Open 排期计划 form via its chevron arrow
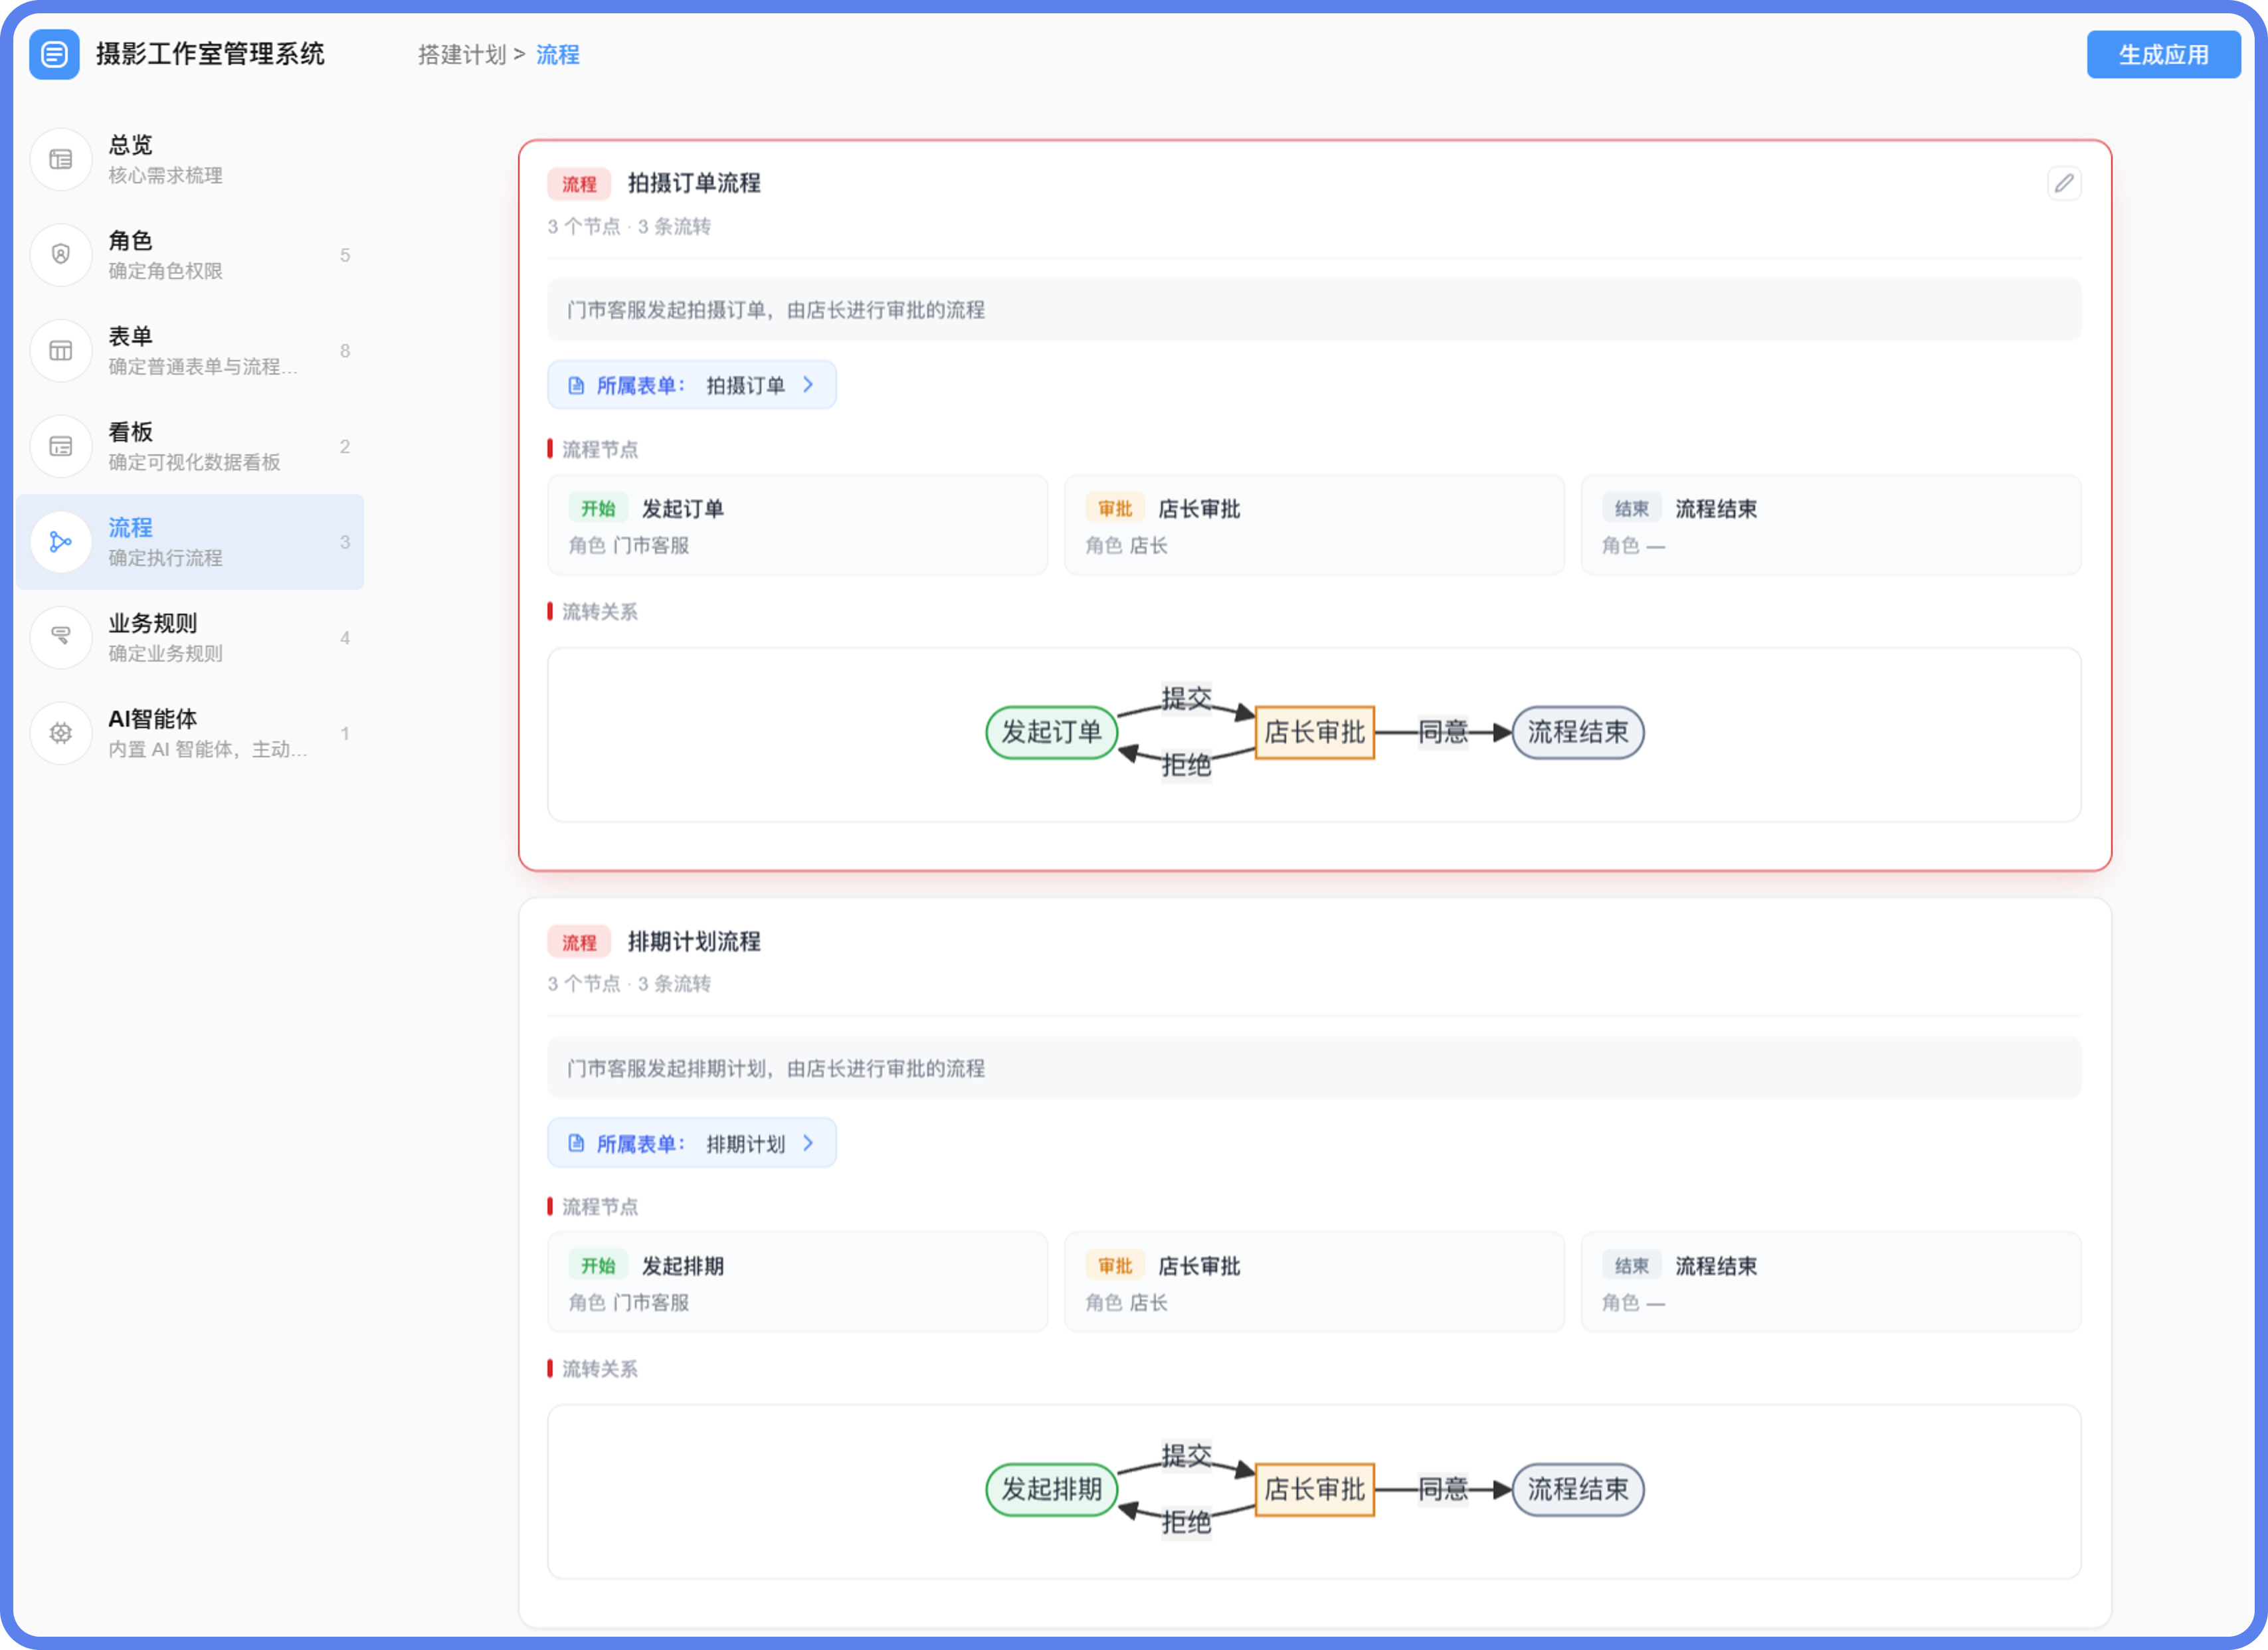 point(808,1143)
